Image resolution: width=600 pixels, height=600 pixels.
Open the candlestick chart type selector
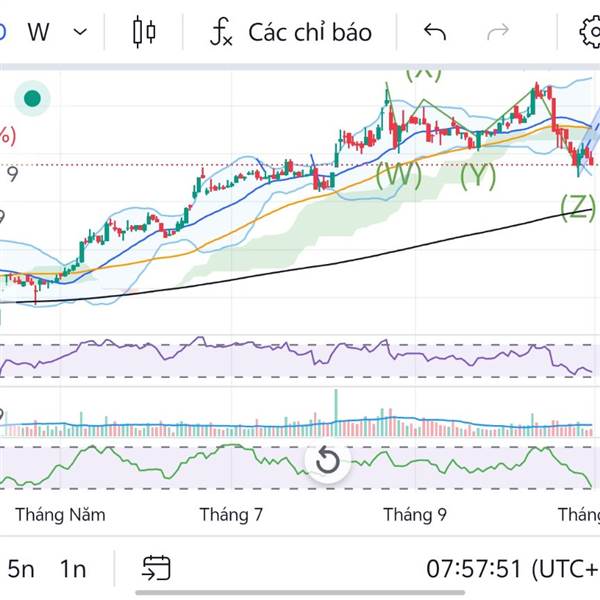pos(144,32)
